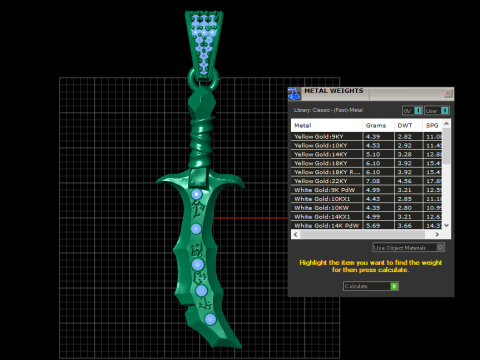This screenshot has height=360, width=480.
Task: Select the Yellow Gold:18KY R... row
Action: (367, 172)
